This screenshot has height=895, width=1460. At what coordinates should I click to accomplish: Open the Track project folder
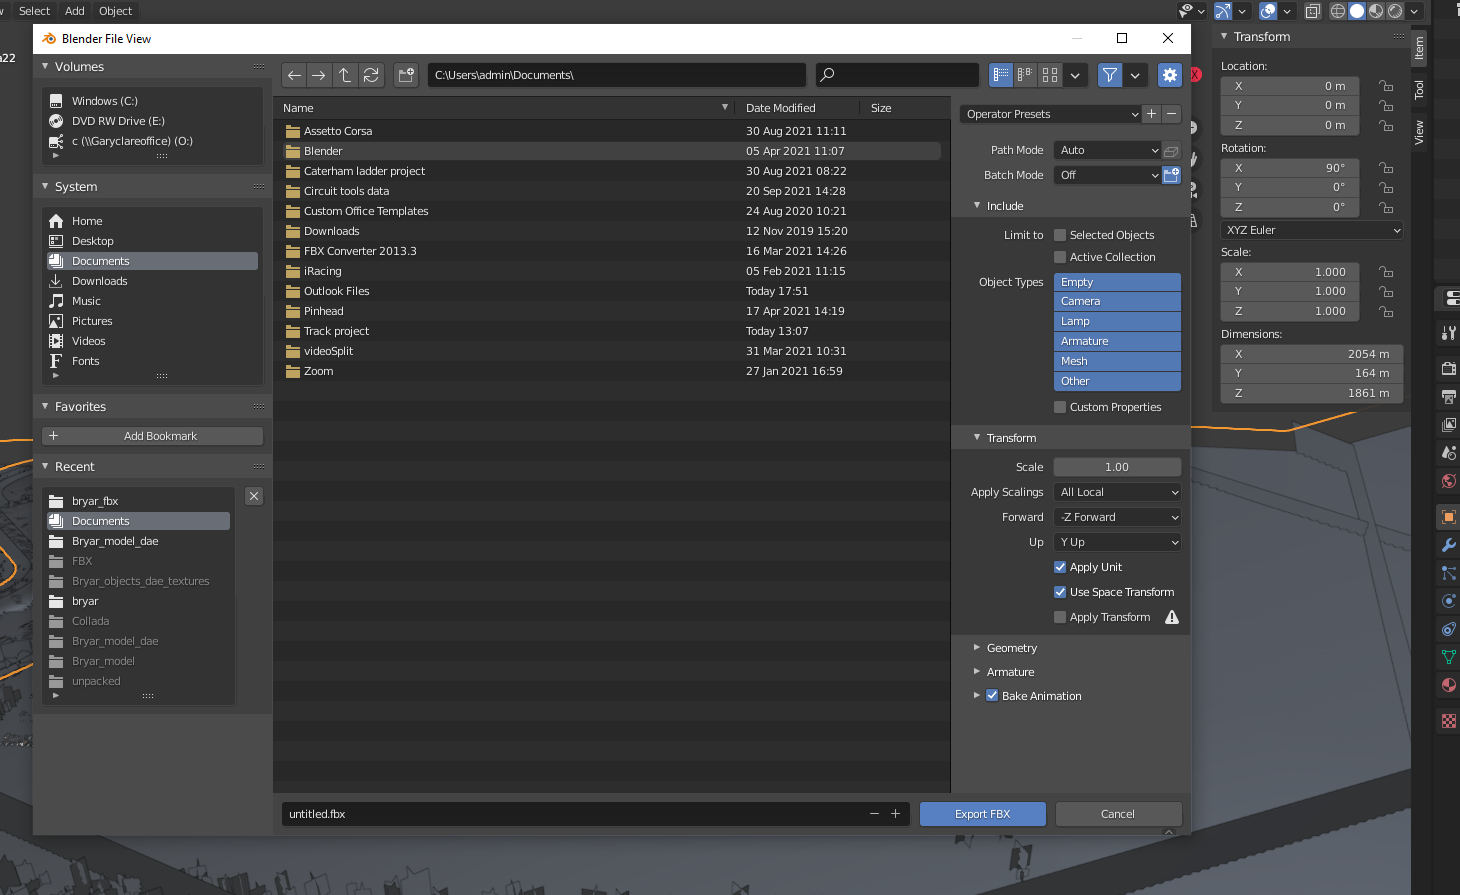point(336,331)
